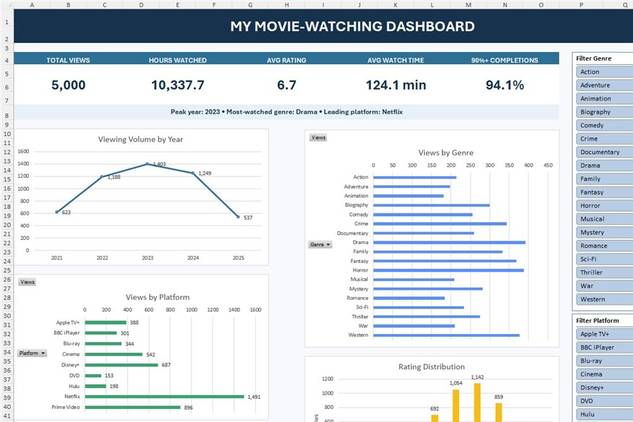The height and width of the screenshot is (422, 633).
Task: Select row 25 header
Action: click(x=6, y=270)
